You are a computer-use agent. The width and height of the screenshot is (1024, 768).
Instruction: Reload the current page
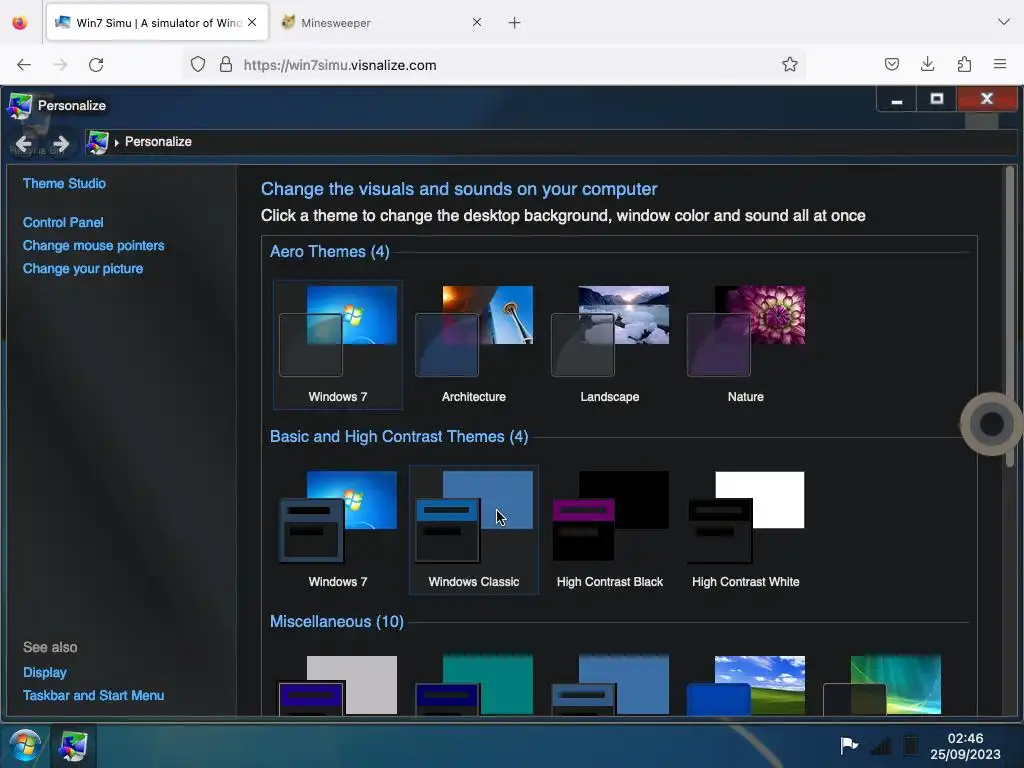click(x=96, y=65)
